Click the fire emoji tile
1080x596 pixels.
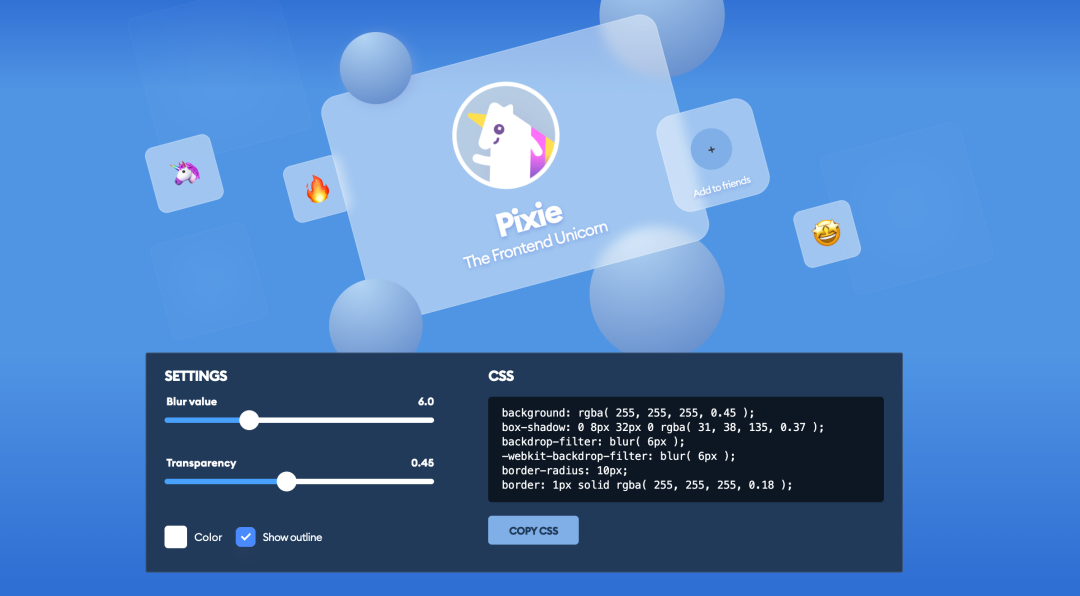317,189
